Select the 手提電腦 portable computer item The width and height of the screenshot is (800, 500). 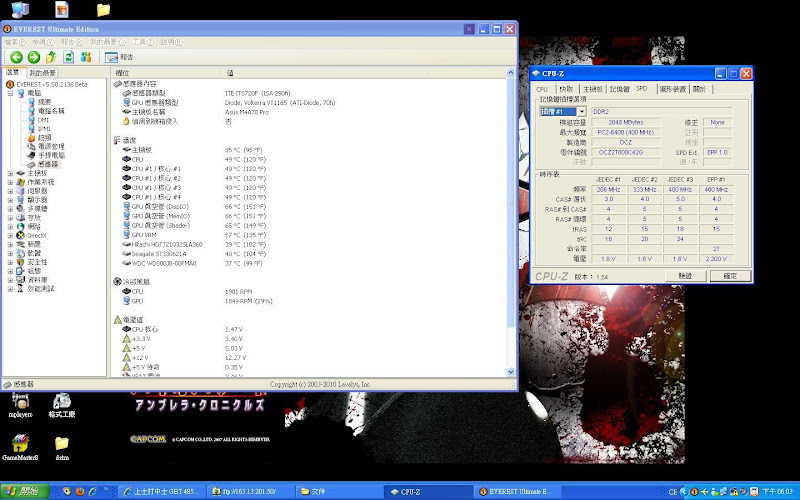pyautogui.click(x=46, y=155)
